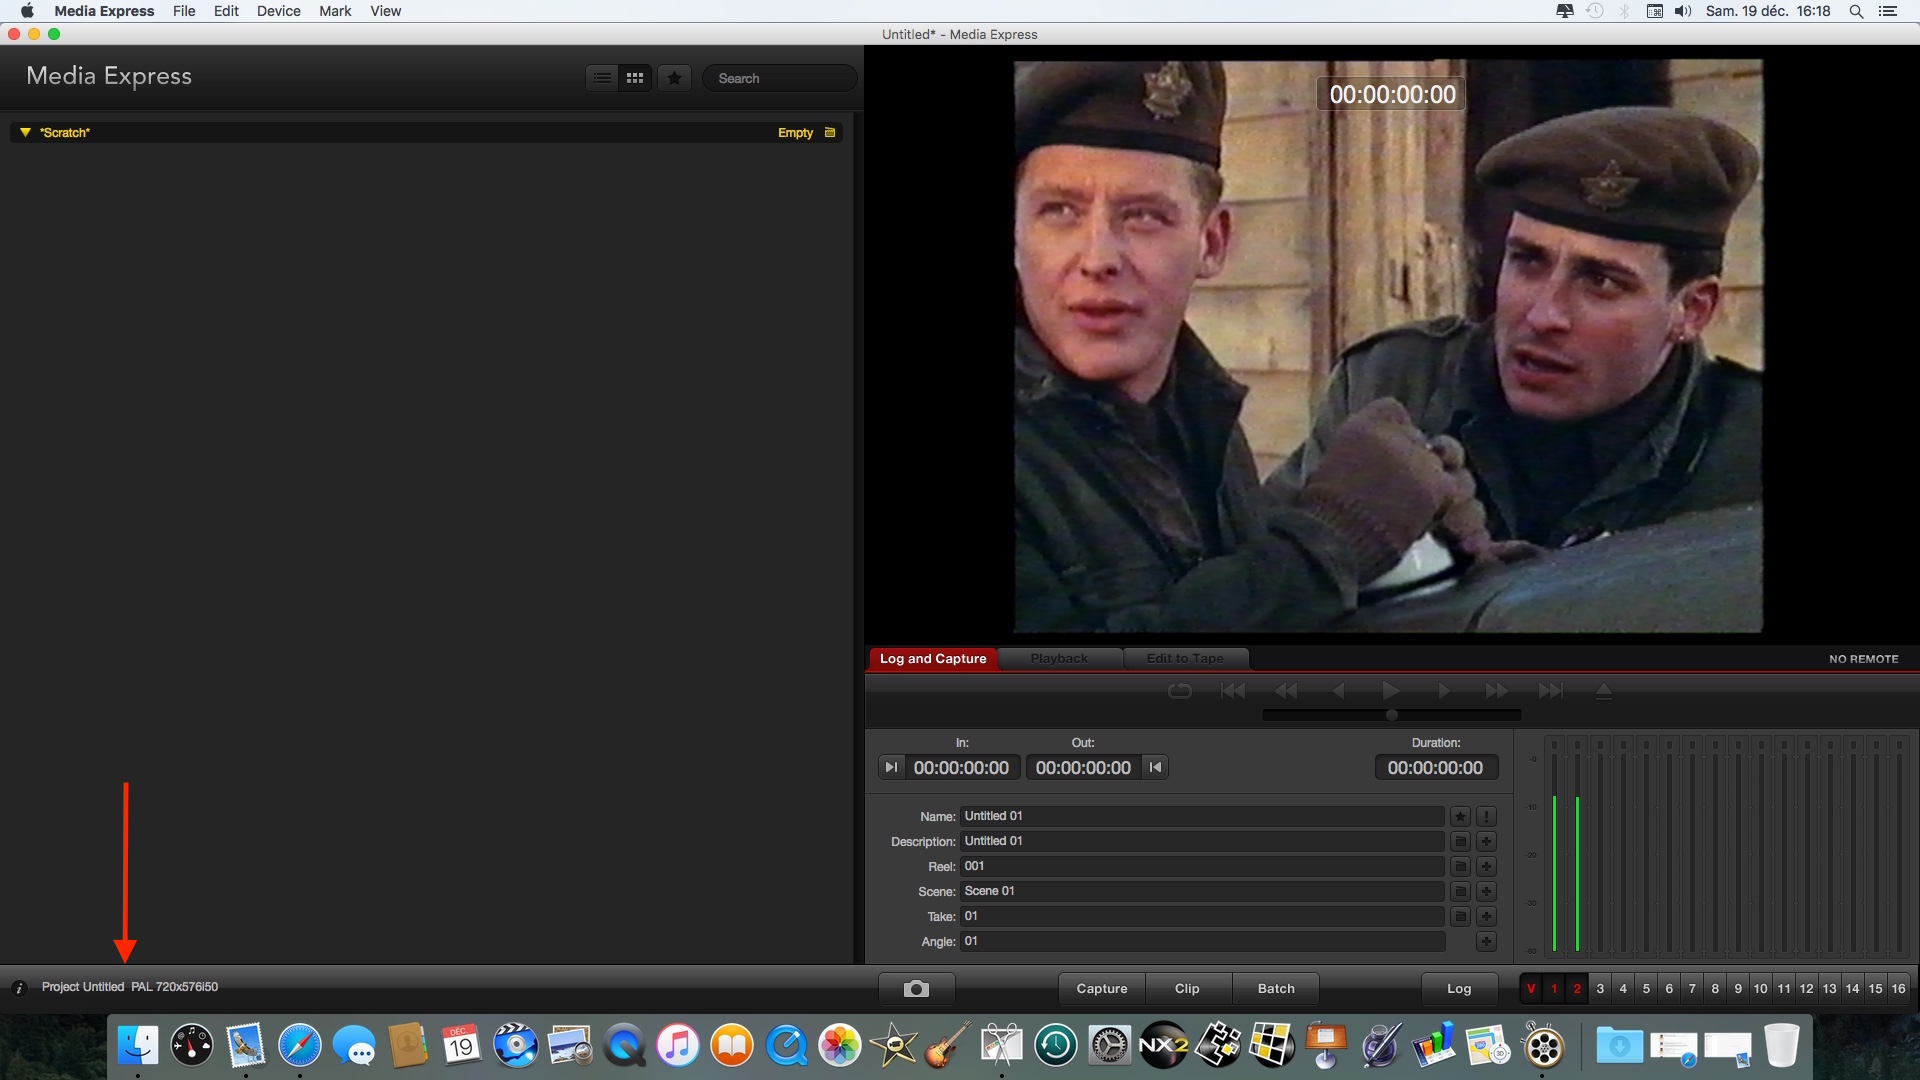Click the exclamation button next to Name
The image size is (1920, 1080).
click(x=1486, y=816)
